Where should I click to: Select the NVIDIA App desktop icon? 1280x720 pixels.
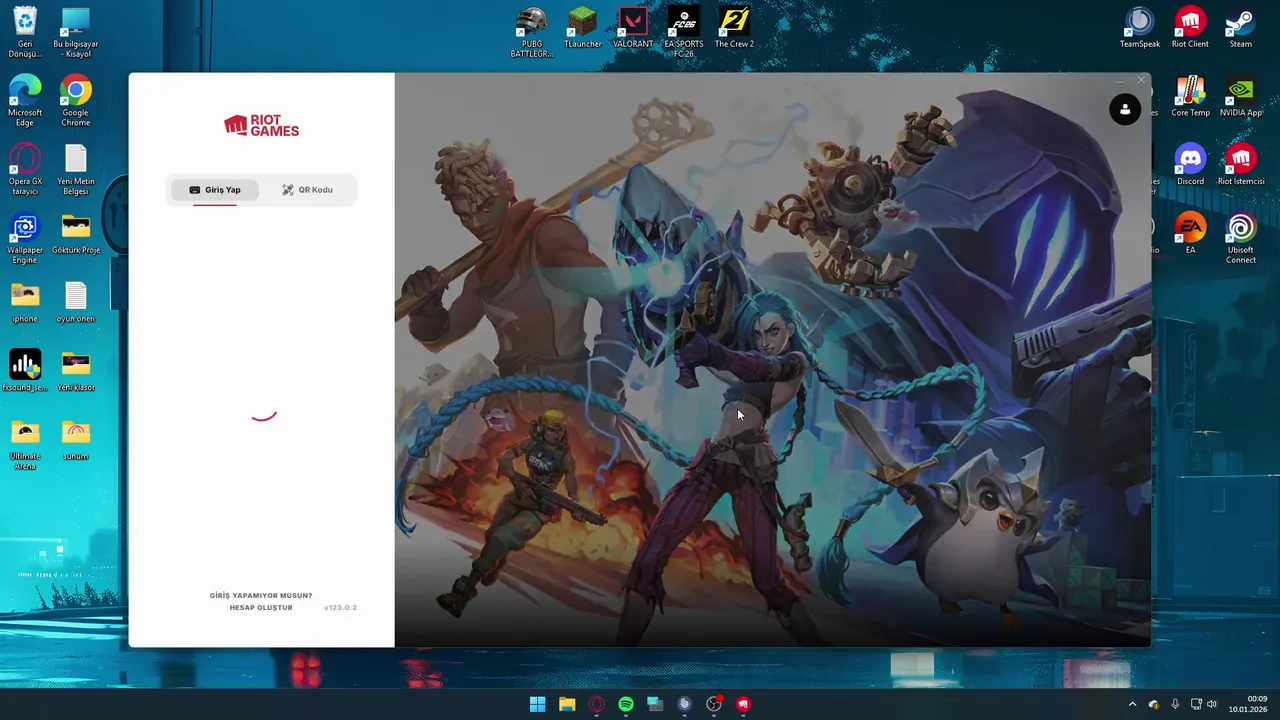(1241, 97)
